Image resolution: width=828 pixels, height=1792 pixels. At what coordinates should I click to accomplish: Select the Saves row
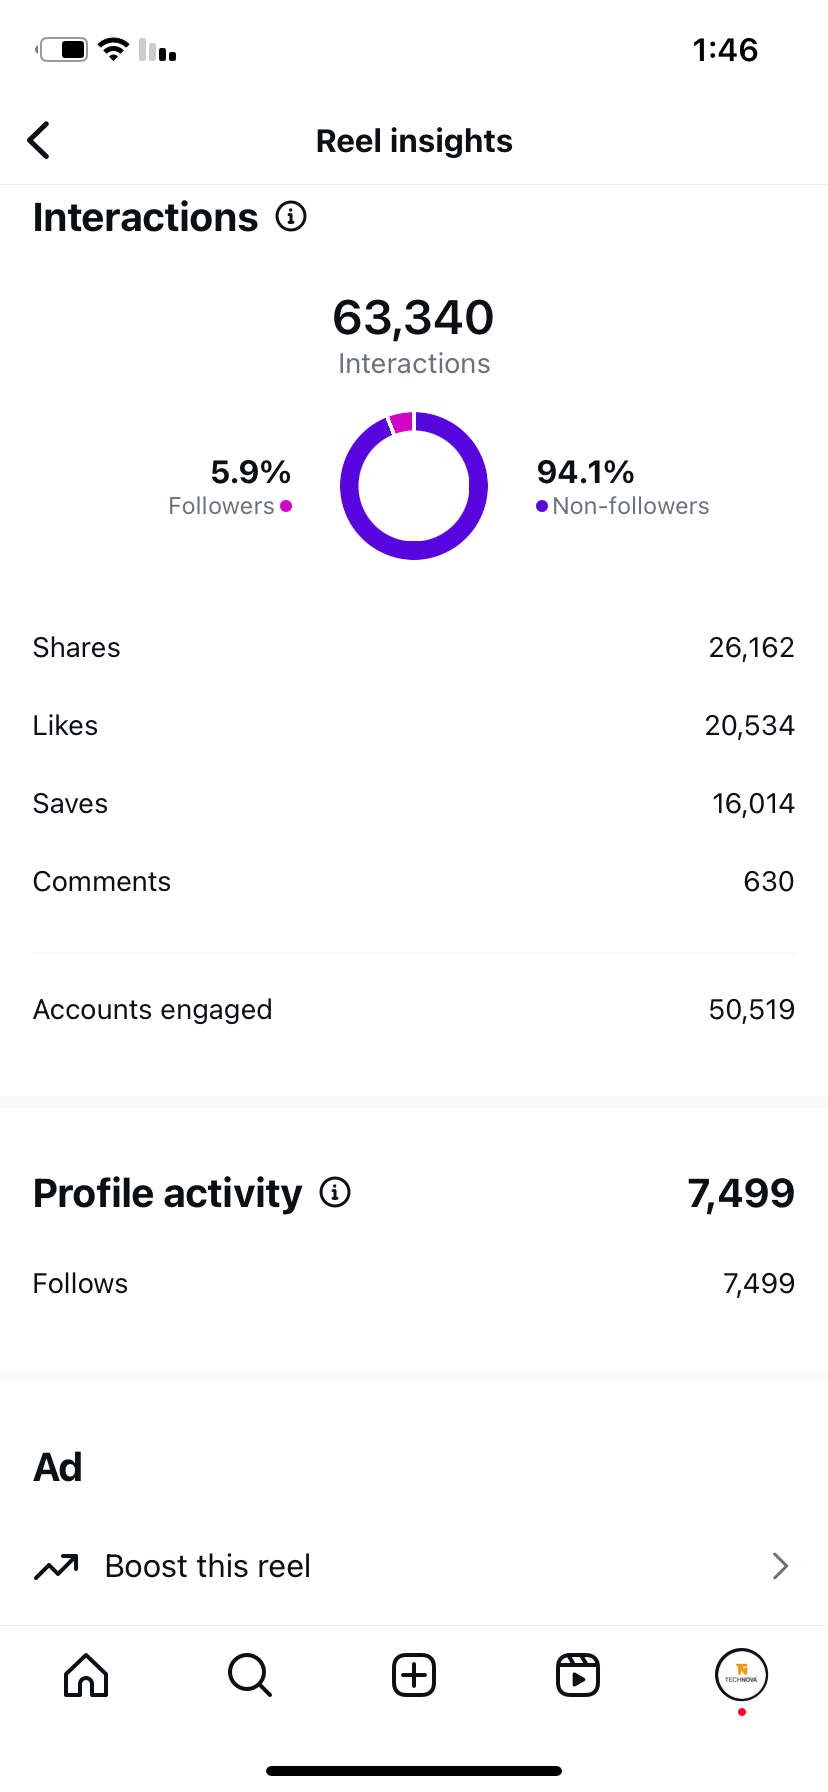414,804
